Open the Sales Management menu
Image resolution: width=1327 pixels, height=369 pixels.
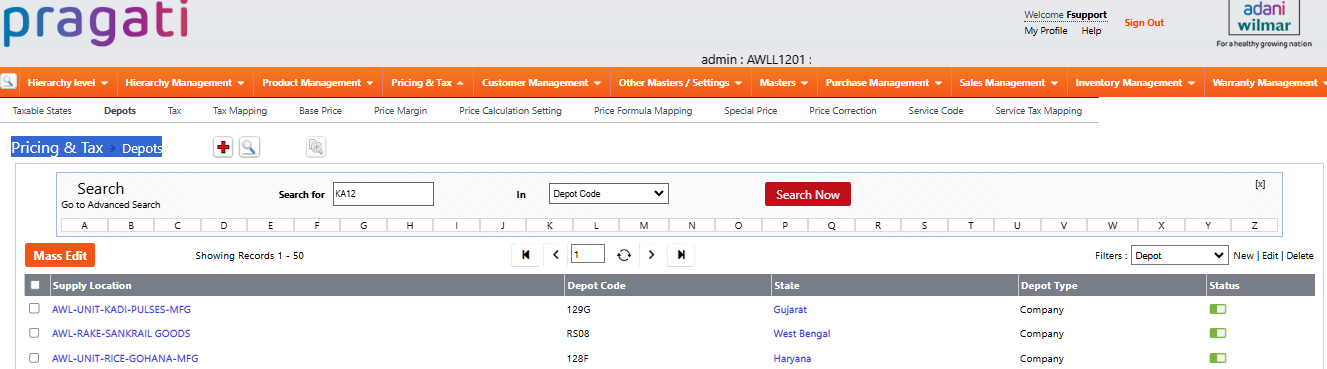coord(1008,82)
